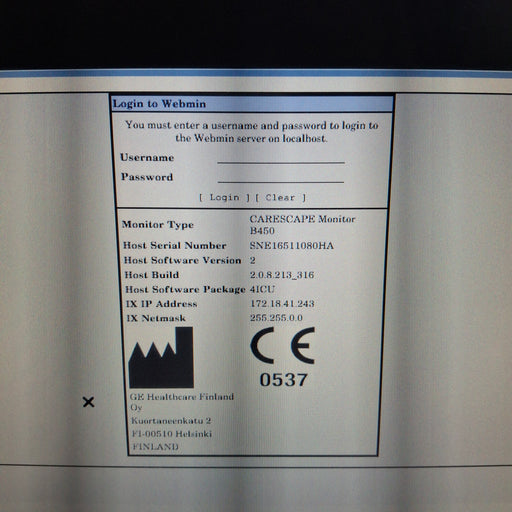512x512 pixels.
Task: Click netmask value 255.255.0.0
Action: pyautogui.click(x=276, y=318)
